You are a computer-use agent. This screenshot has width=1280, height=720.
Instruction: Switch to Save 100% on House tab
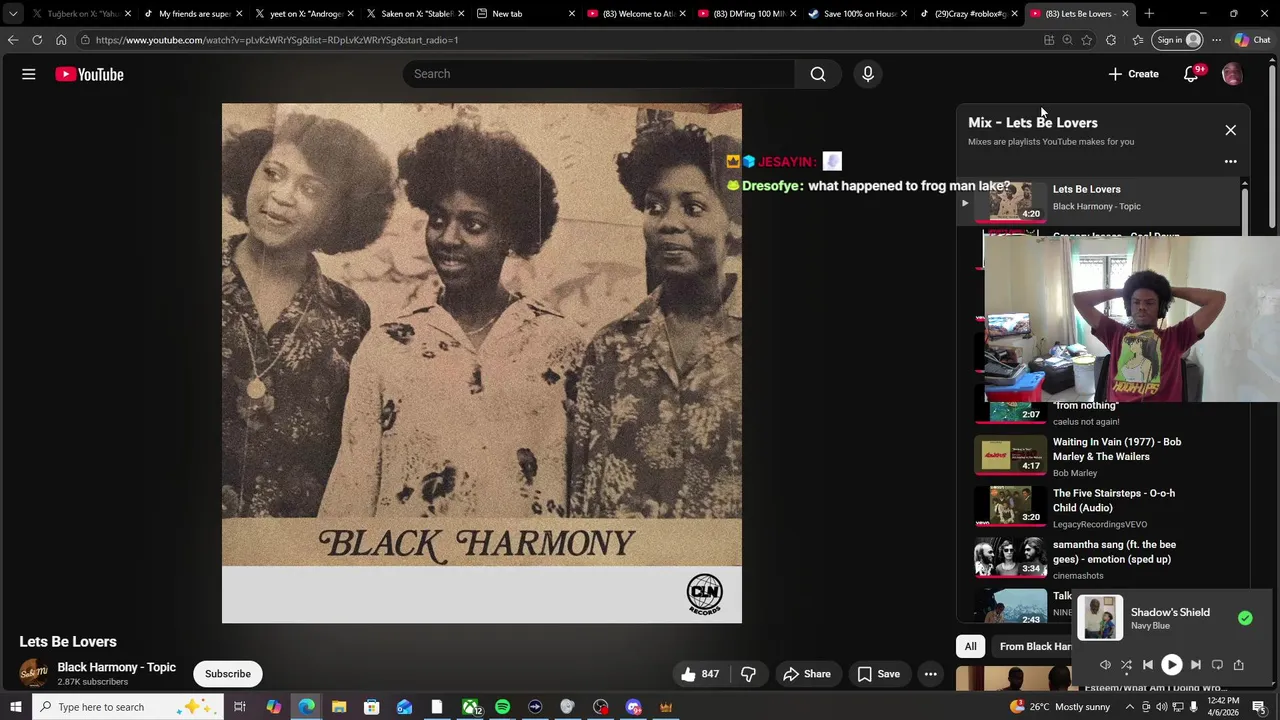click(x=856, y=14)
